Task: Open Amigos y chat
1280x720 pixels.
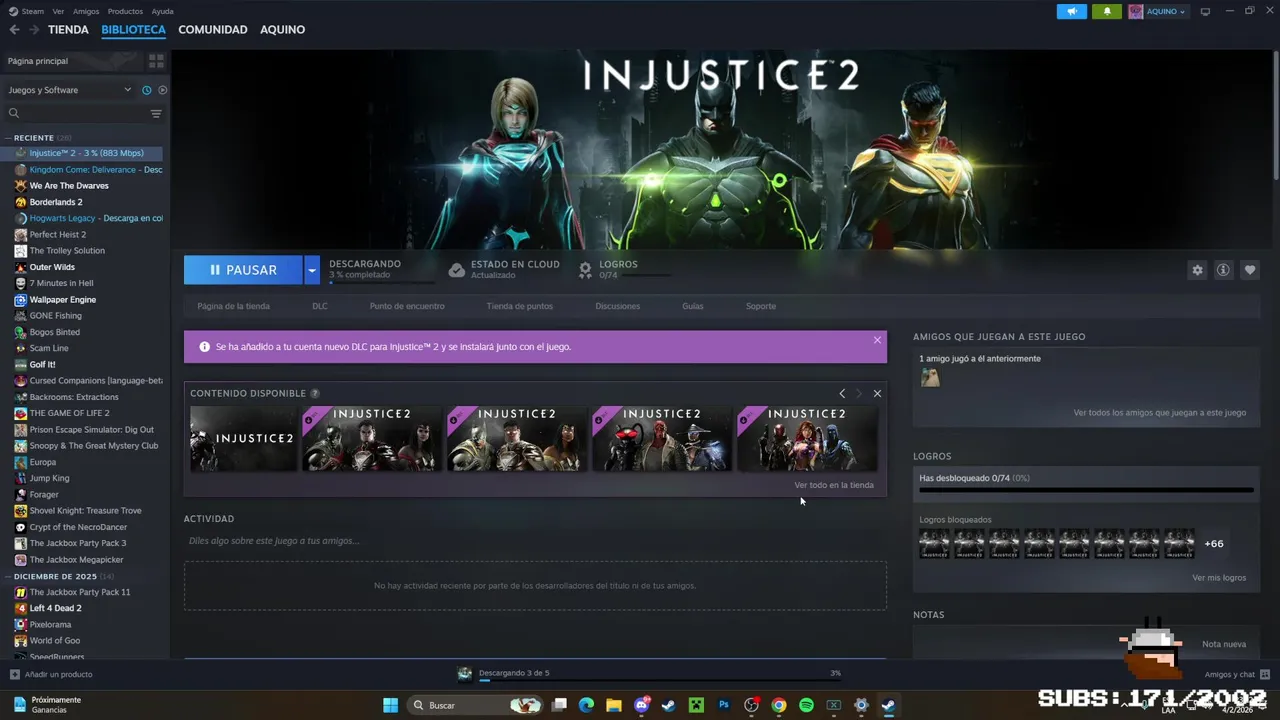Action: [x=1236, y=675]
